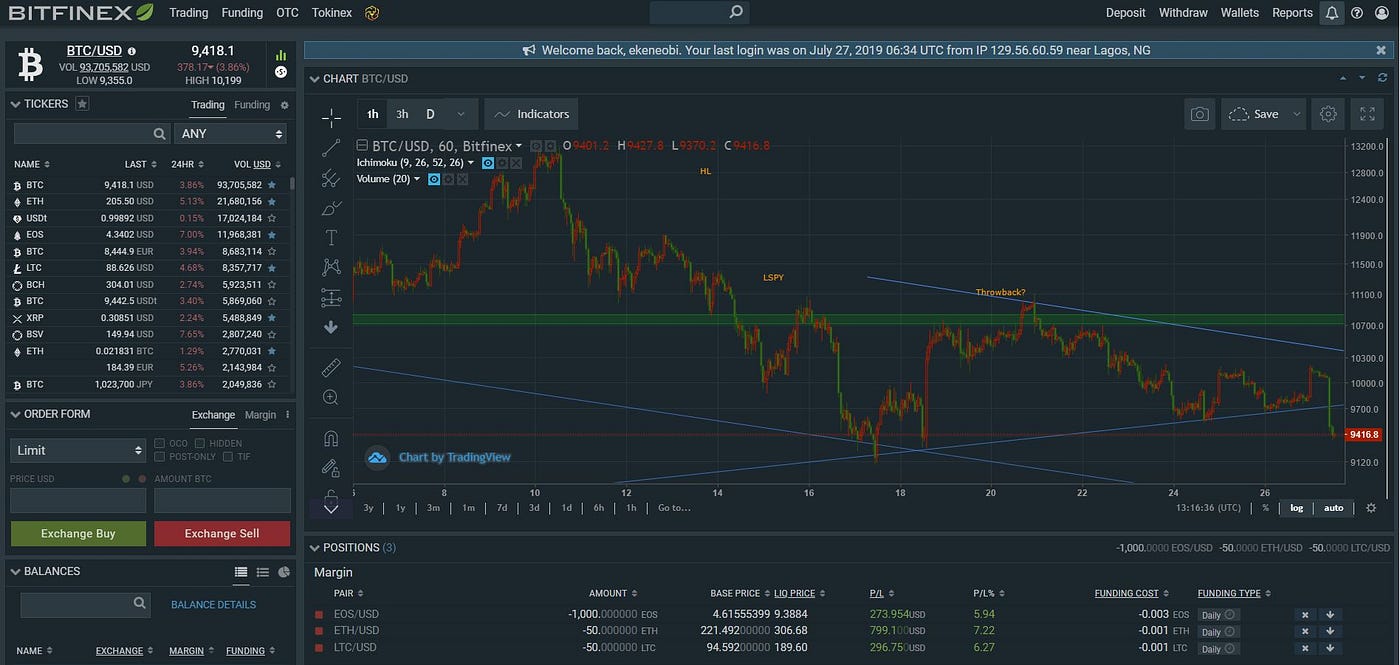Refresh the chart panel icon
This screenshot has width=1400, height=665.
(x=1383, y=78)
